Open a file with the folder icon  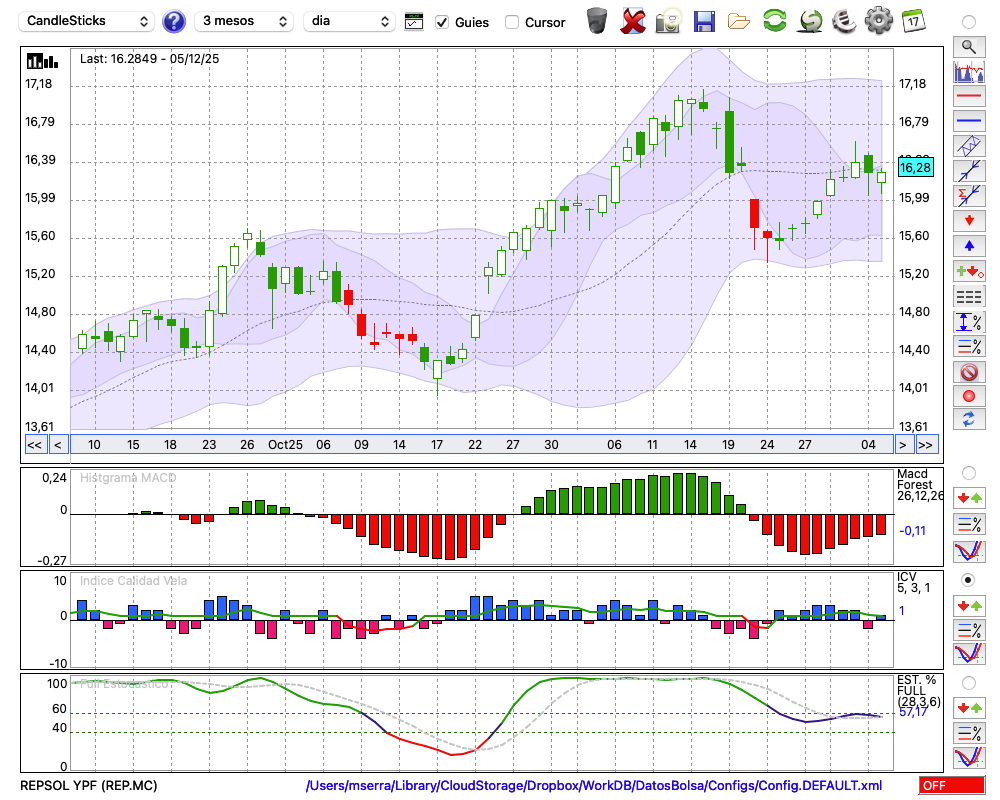click(x=739, y=22)
